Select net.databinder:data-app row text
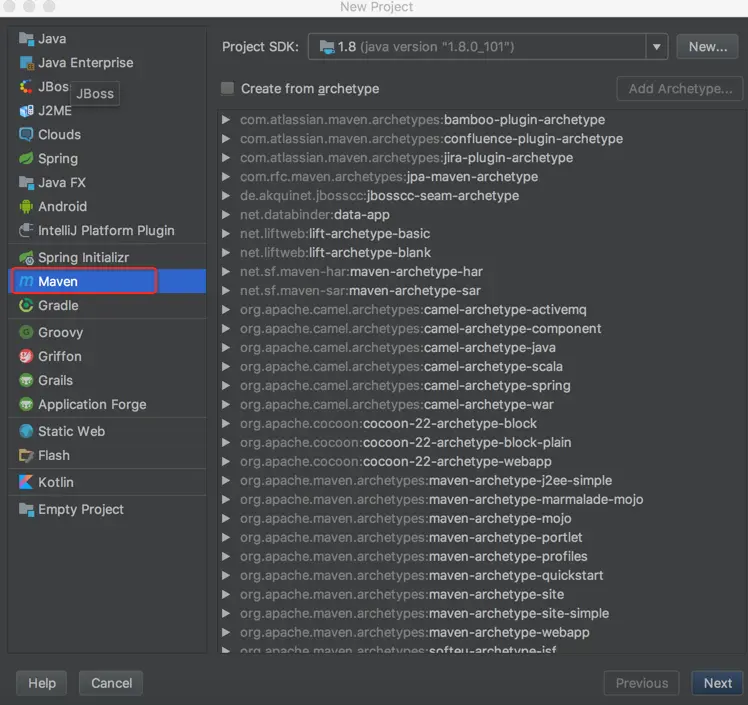Viewport: 748px width, 705px height. click(315, 215)
